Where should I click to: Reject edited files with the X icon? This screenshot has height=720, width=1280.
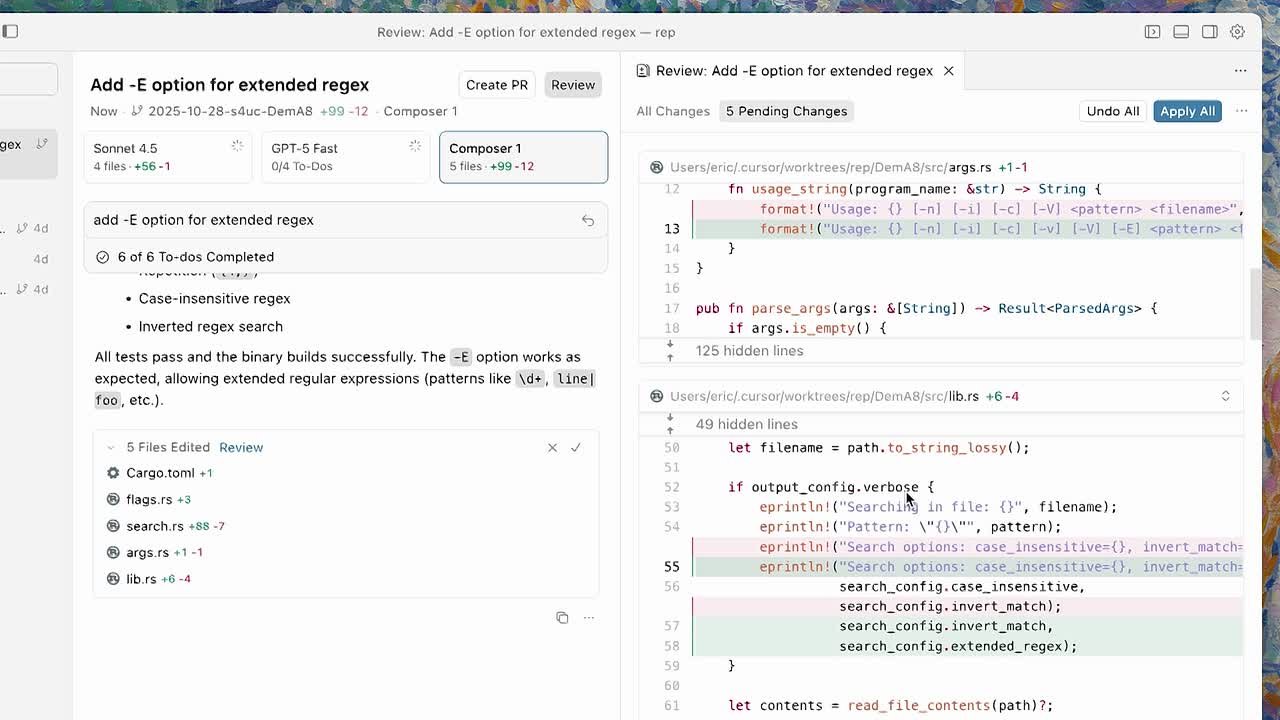(x=552, y=448)
